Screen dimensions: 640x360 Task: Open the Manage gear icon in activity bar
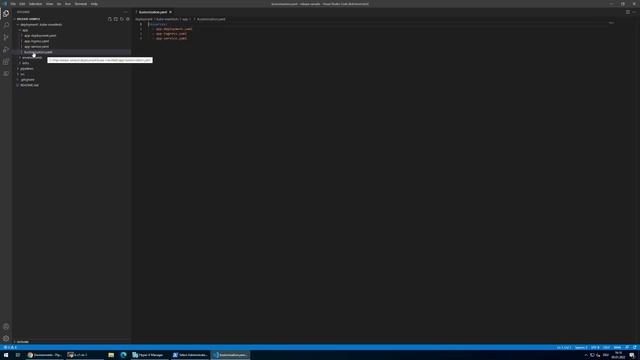[x=6, y=338]
